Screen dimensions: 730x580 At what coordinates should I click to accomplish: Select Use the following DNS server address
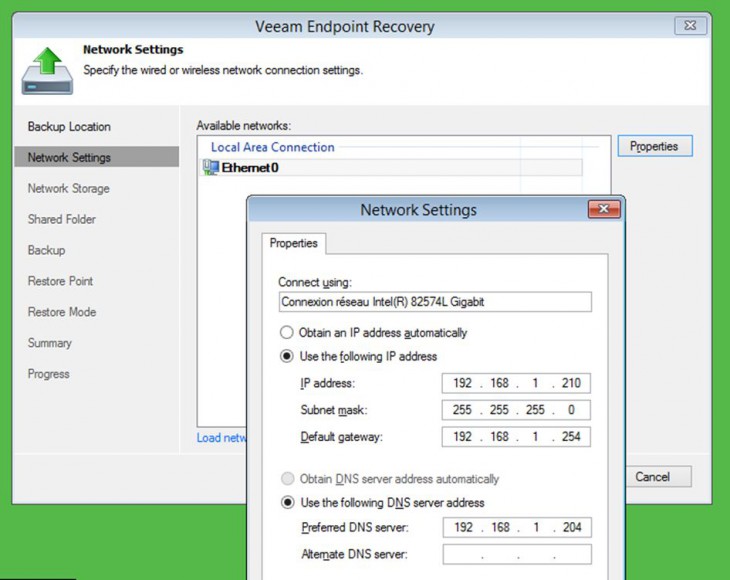288,503
